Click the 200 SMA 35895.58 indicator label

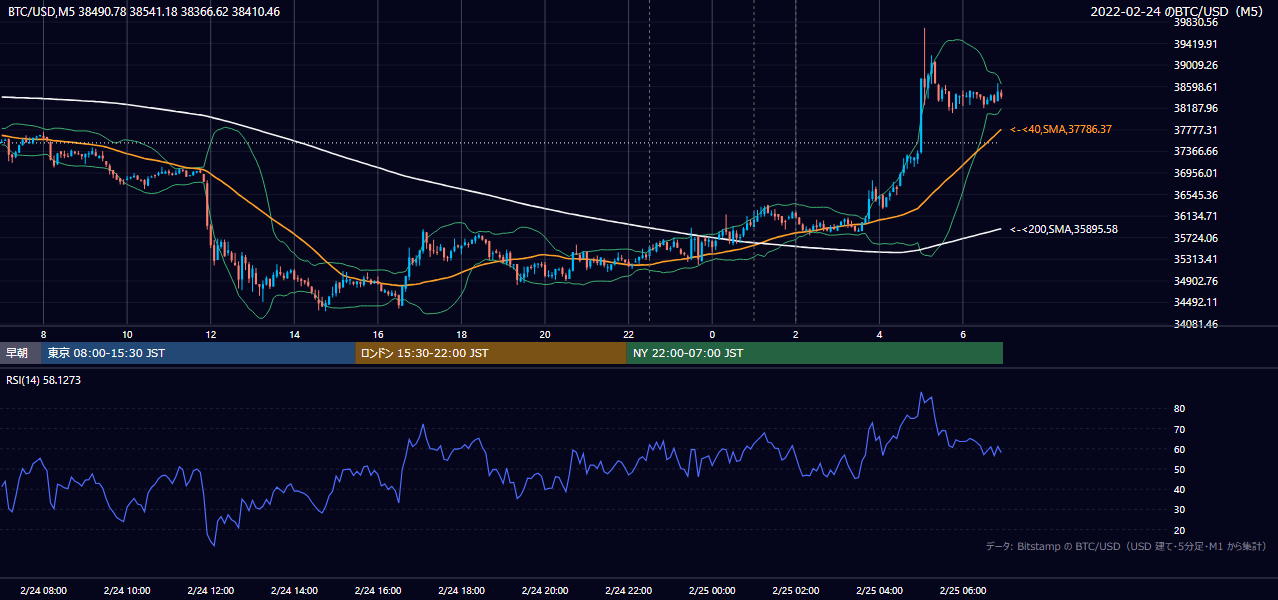(1063, 229)
